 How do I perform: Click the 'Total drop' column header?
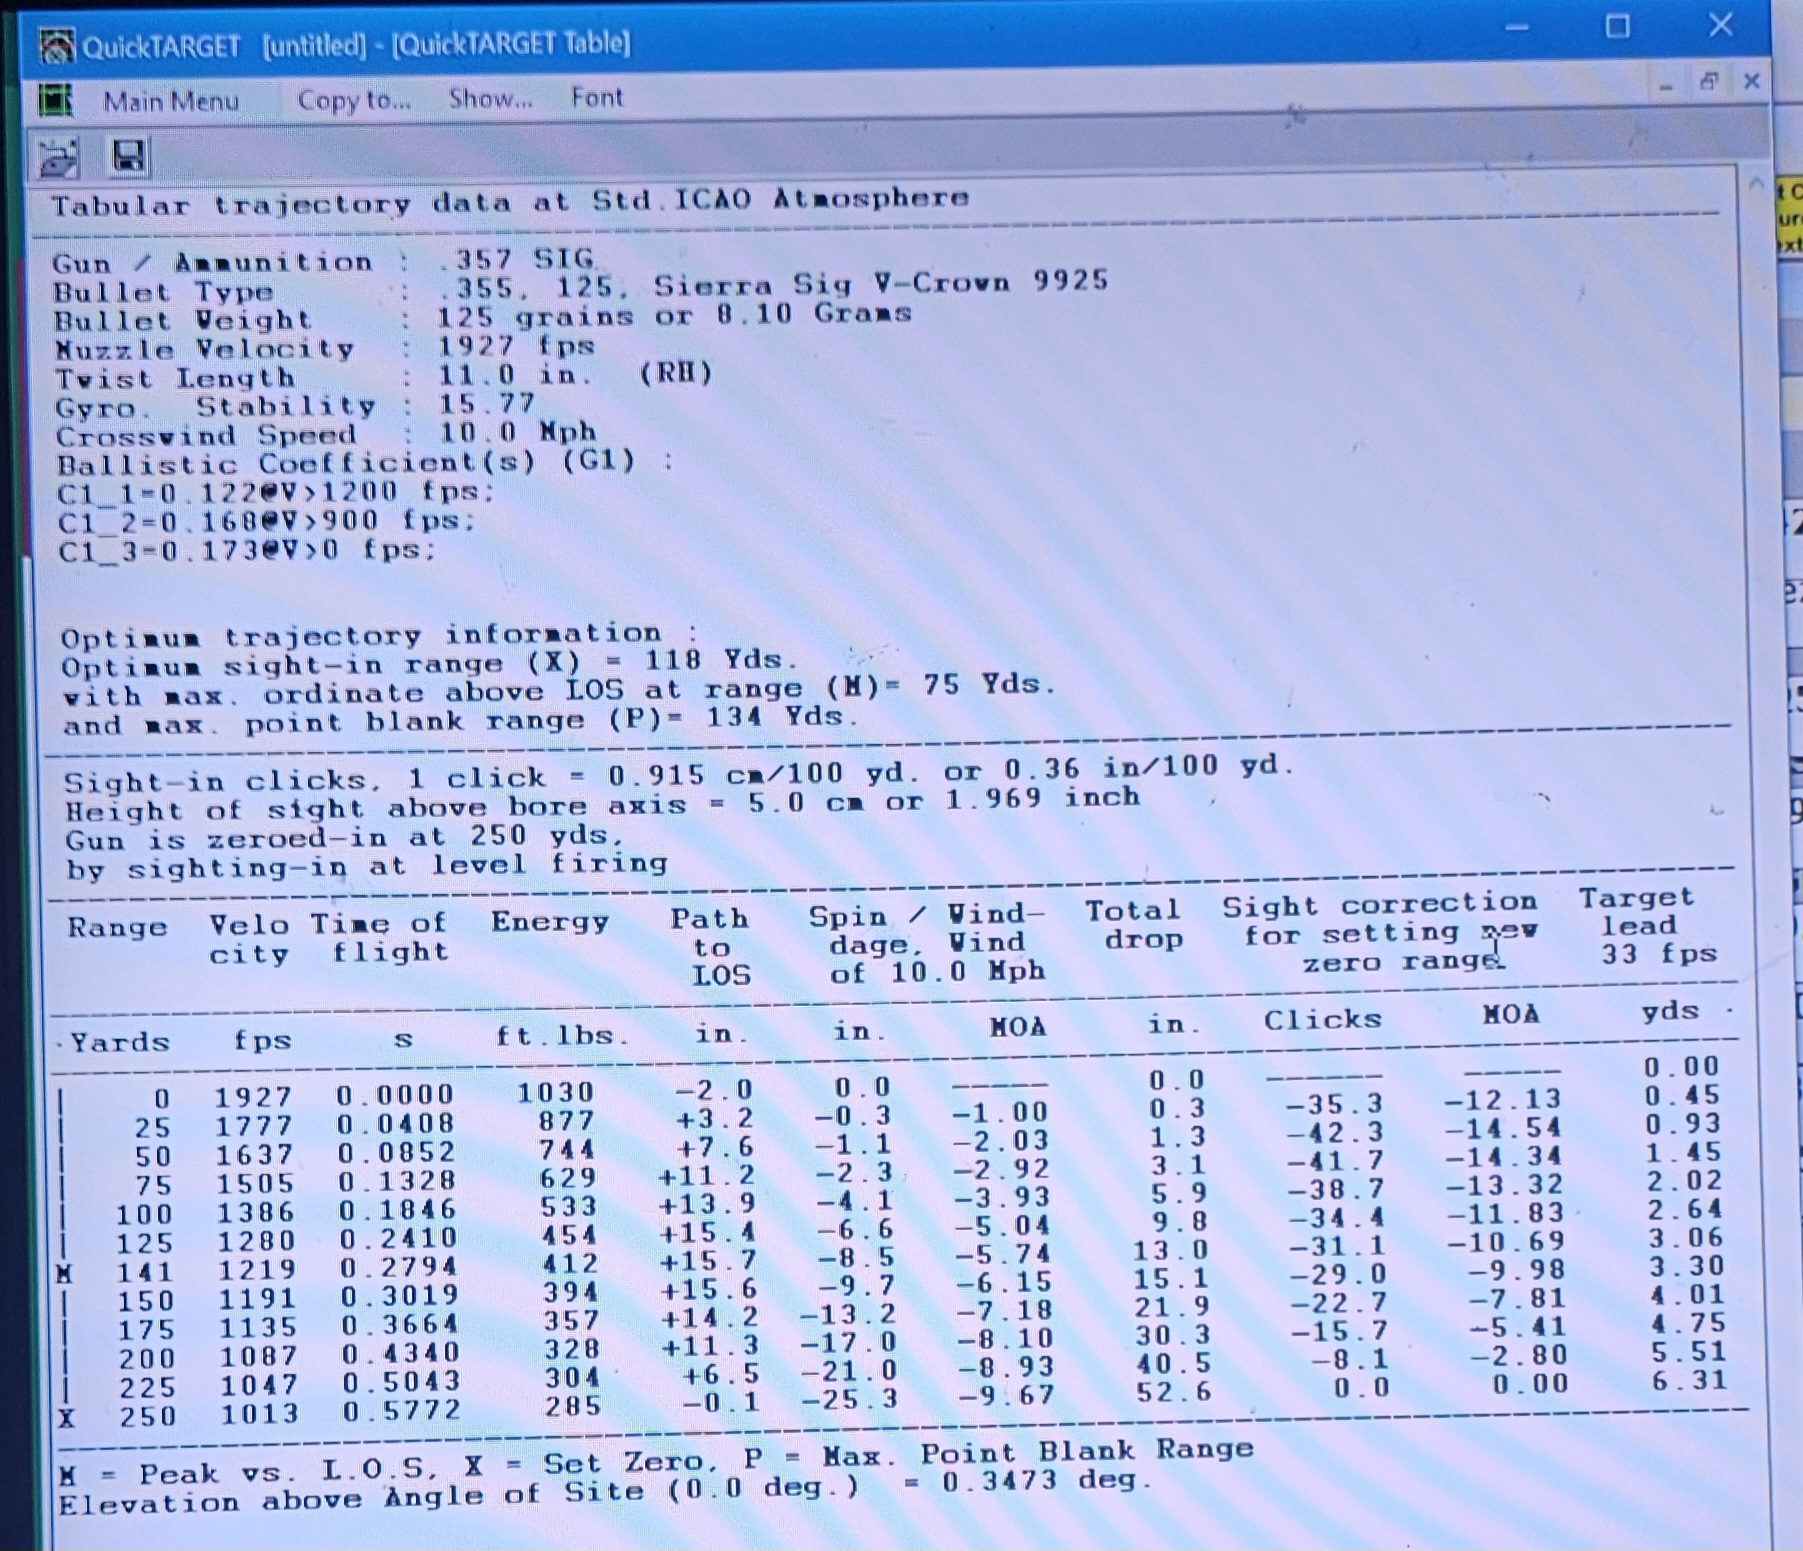(1133, 925)
